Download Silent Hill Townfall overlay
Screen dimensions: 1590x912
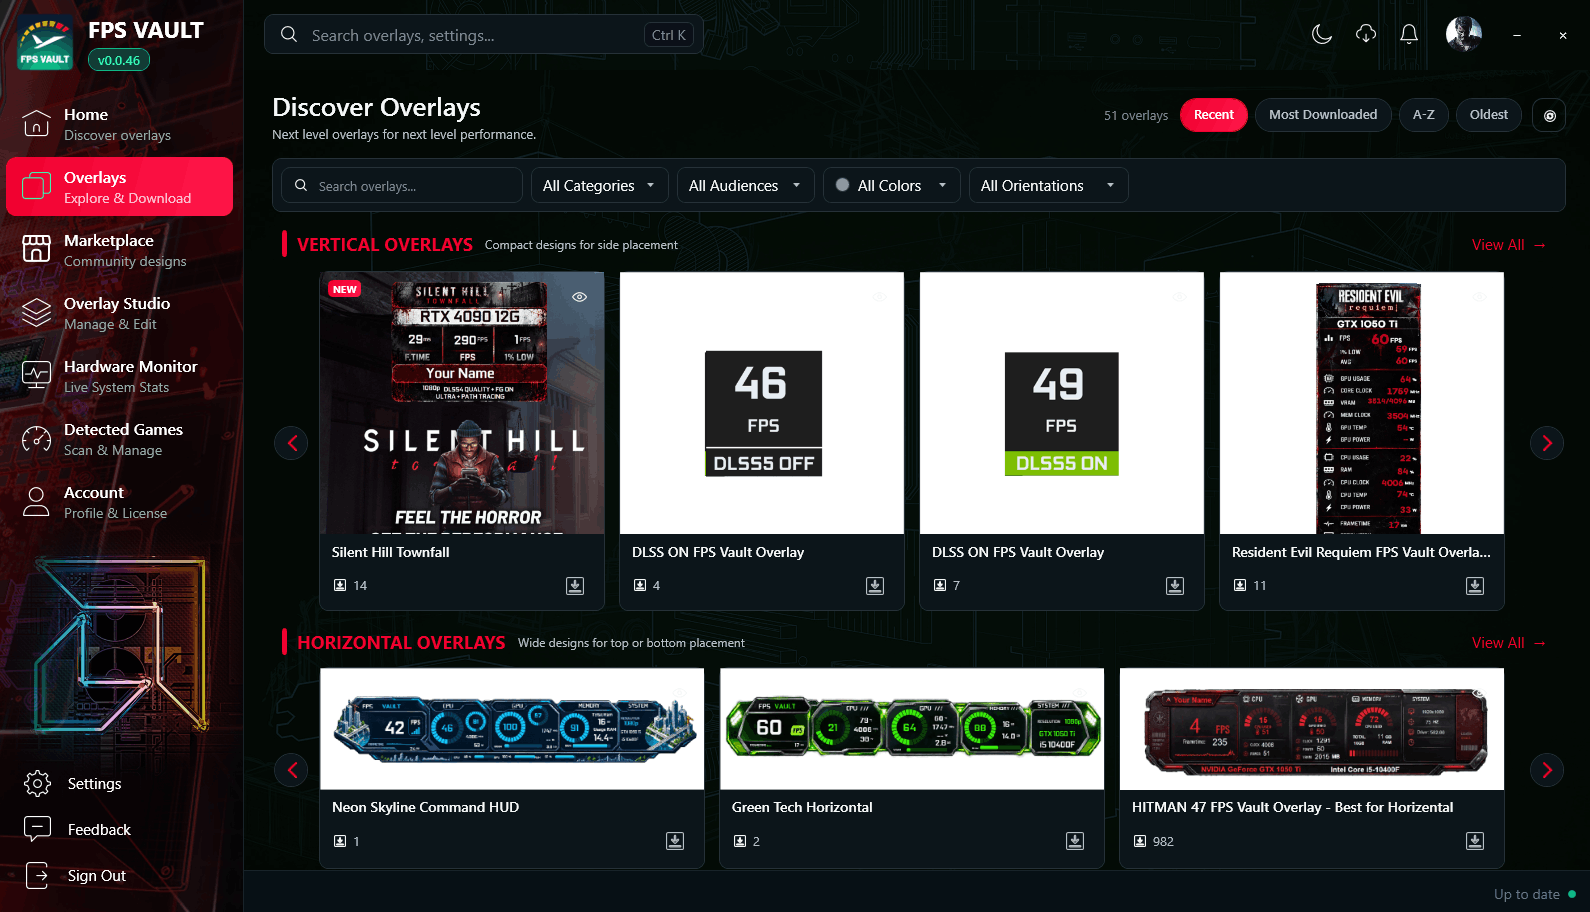575,586
